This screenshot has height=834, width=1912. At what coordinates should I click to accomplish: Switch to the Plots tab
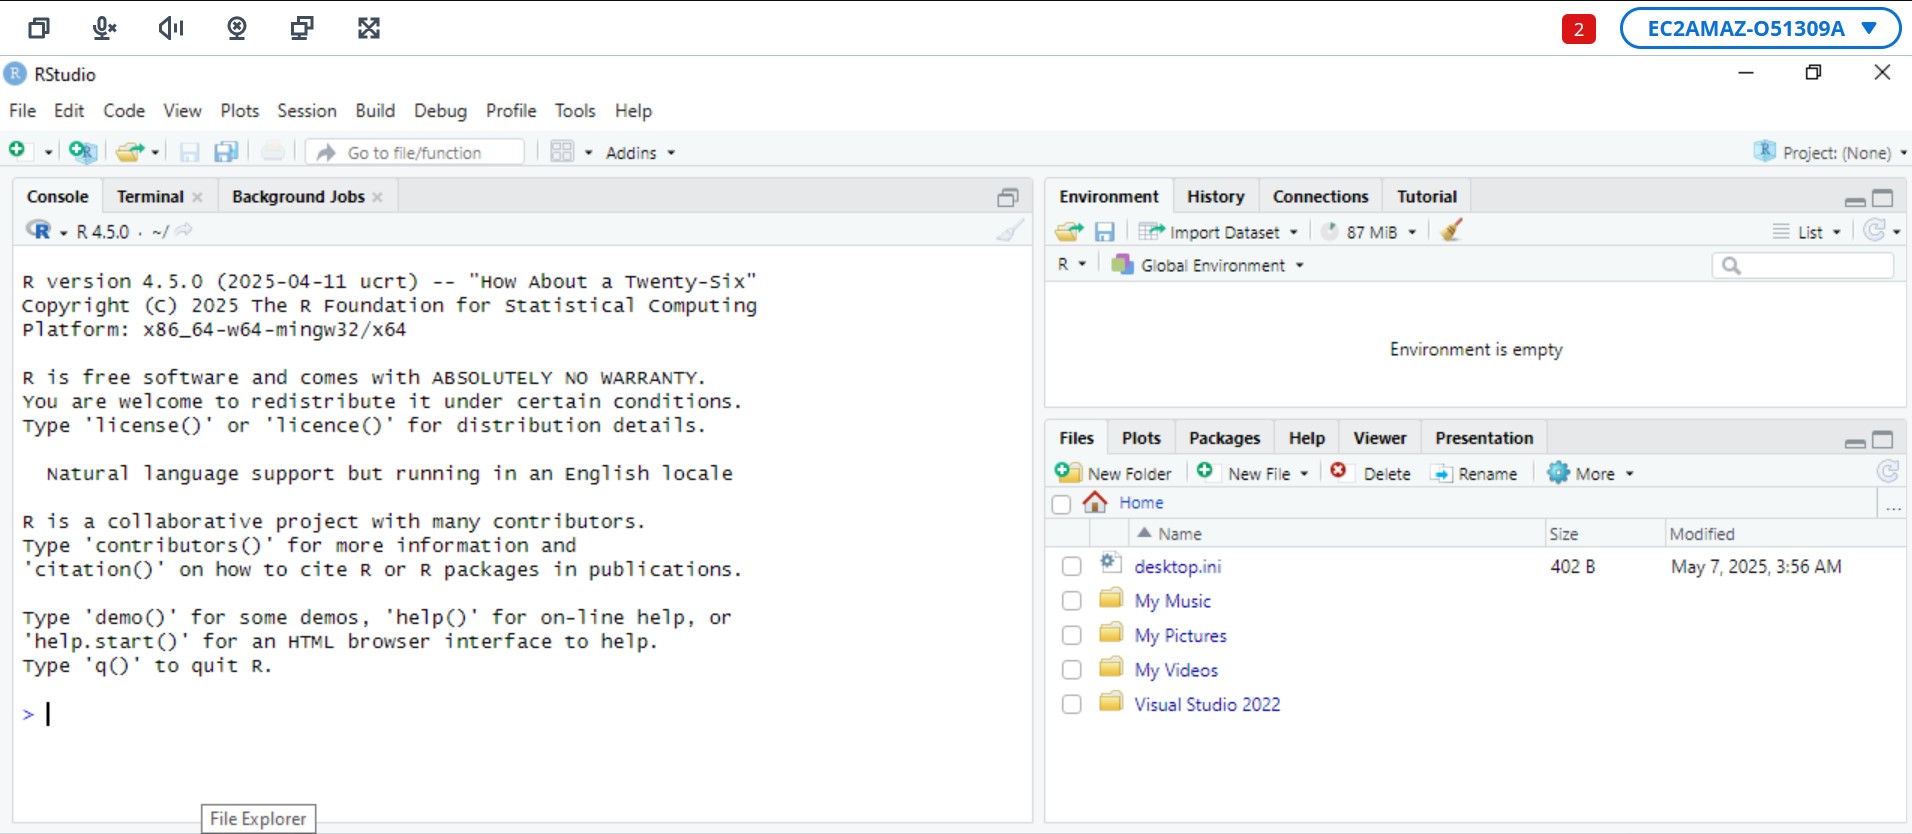click(1141, 438)
